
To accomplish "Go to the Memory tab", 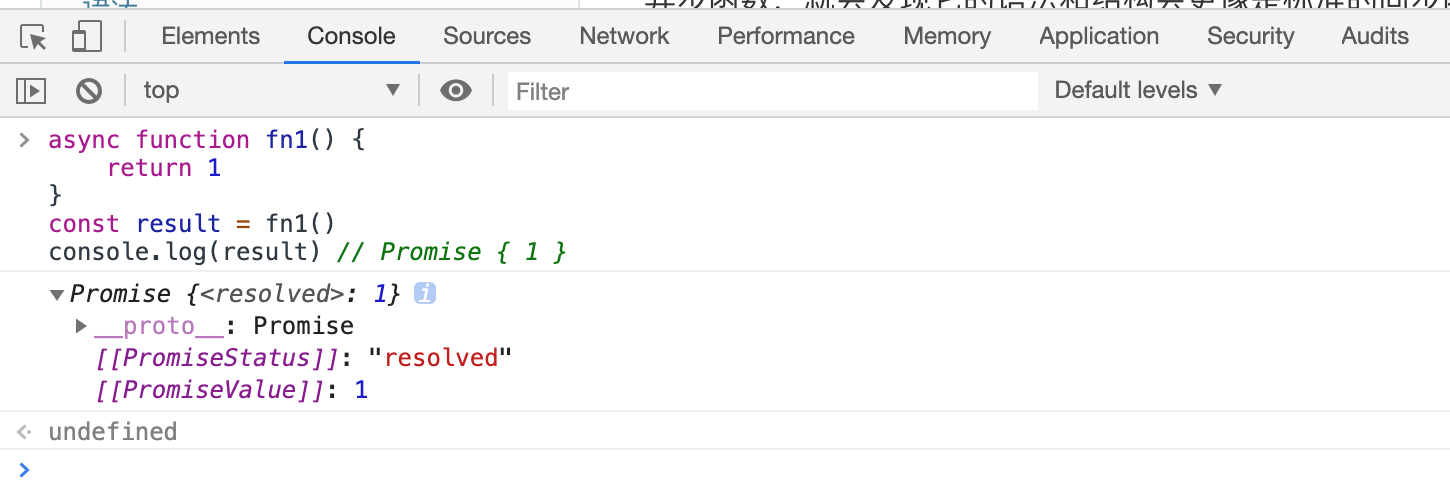I will pos(947,37).
